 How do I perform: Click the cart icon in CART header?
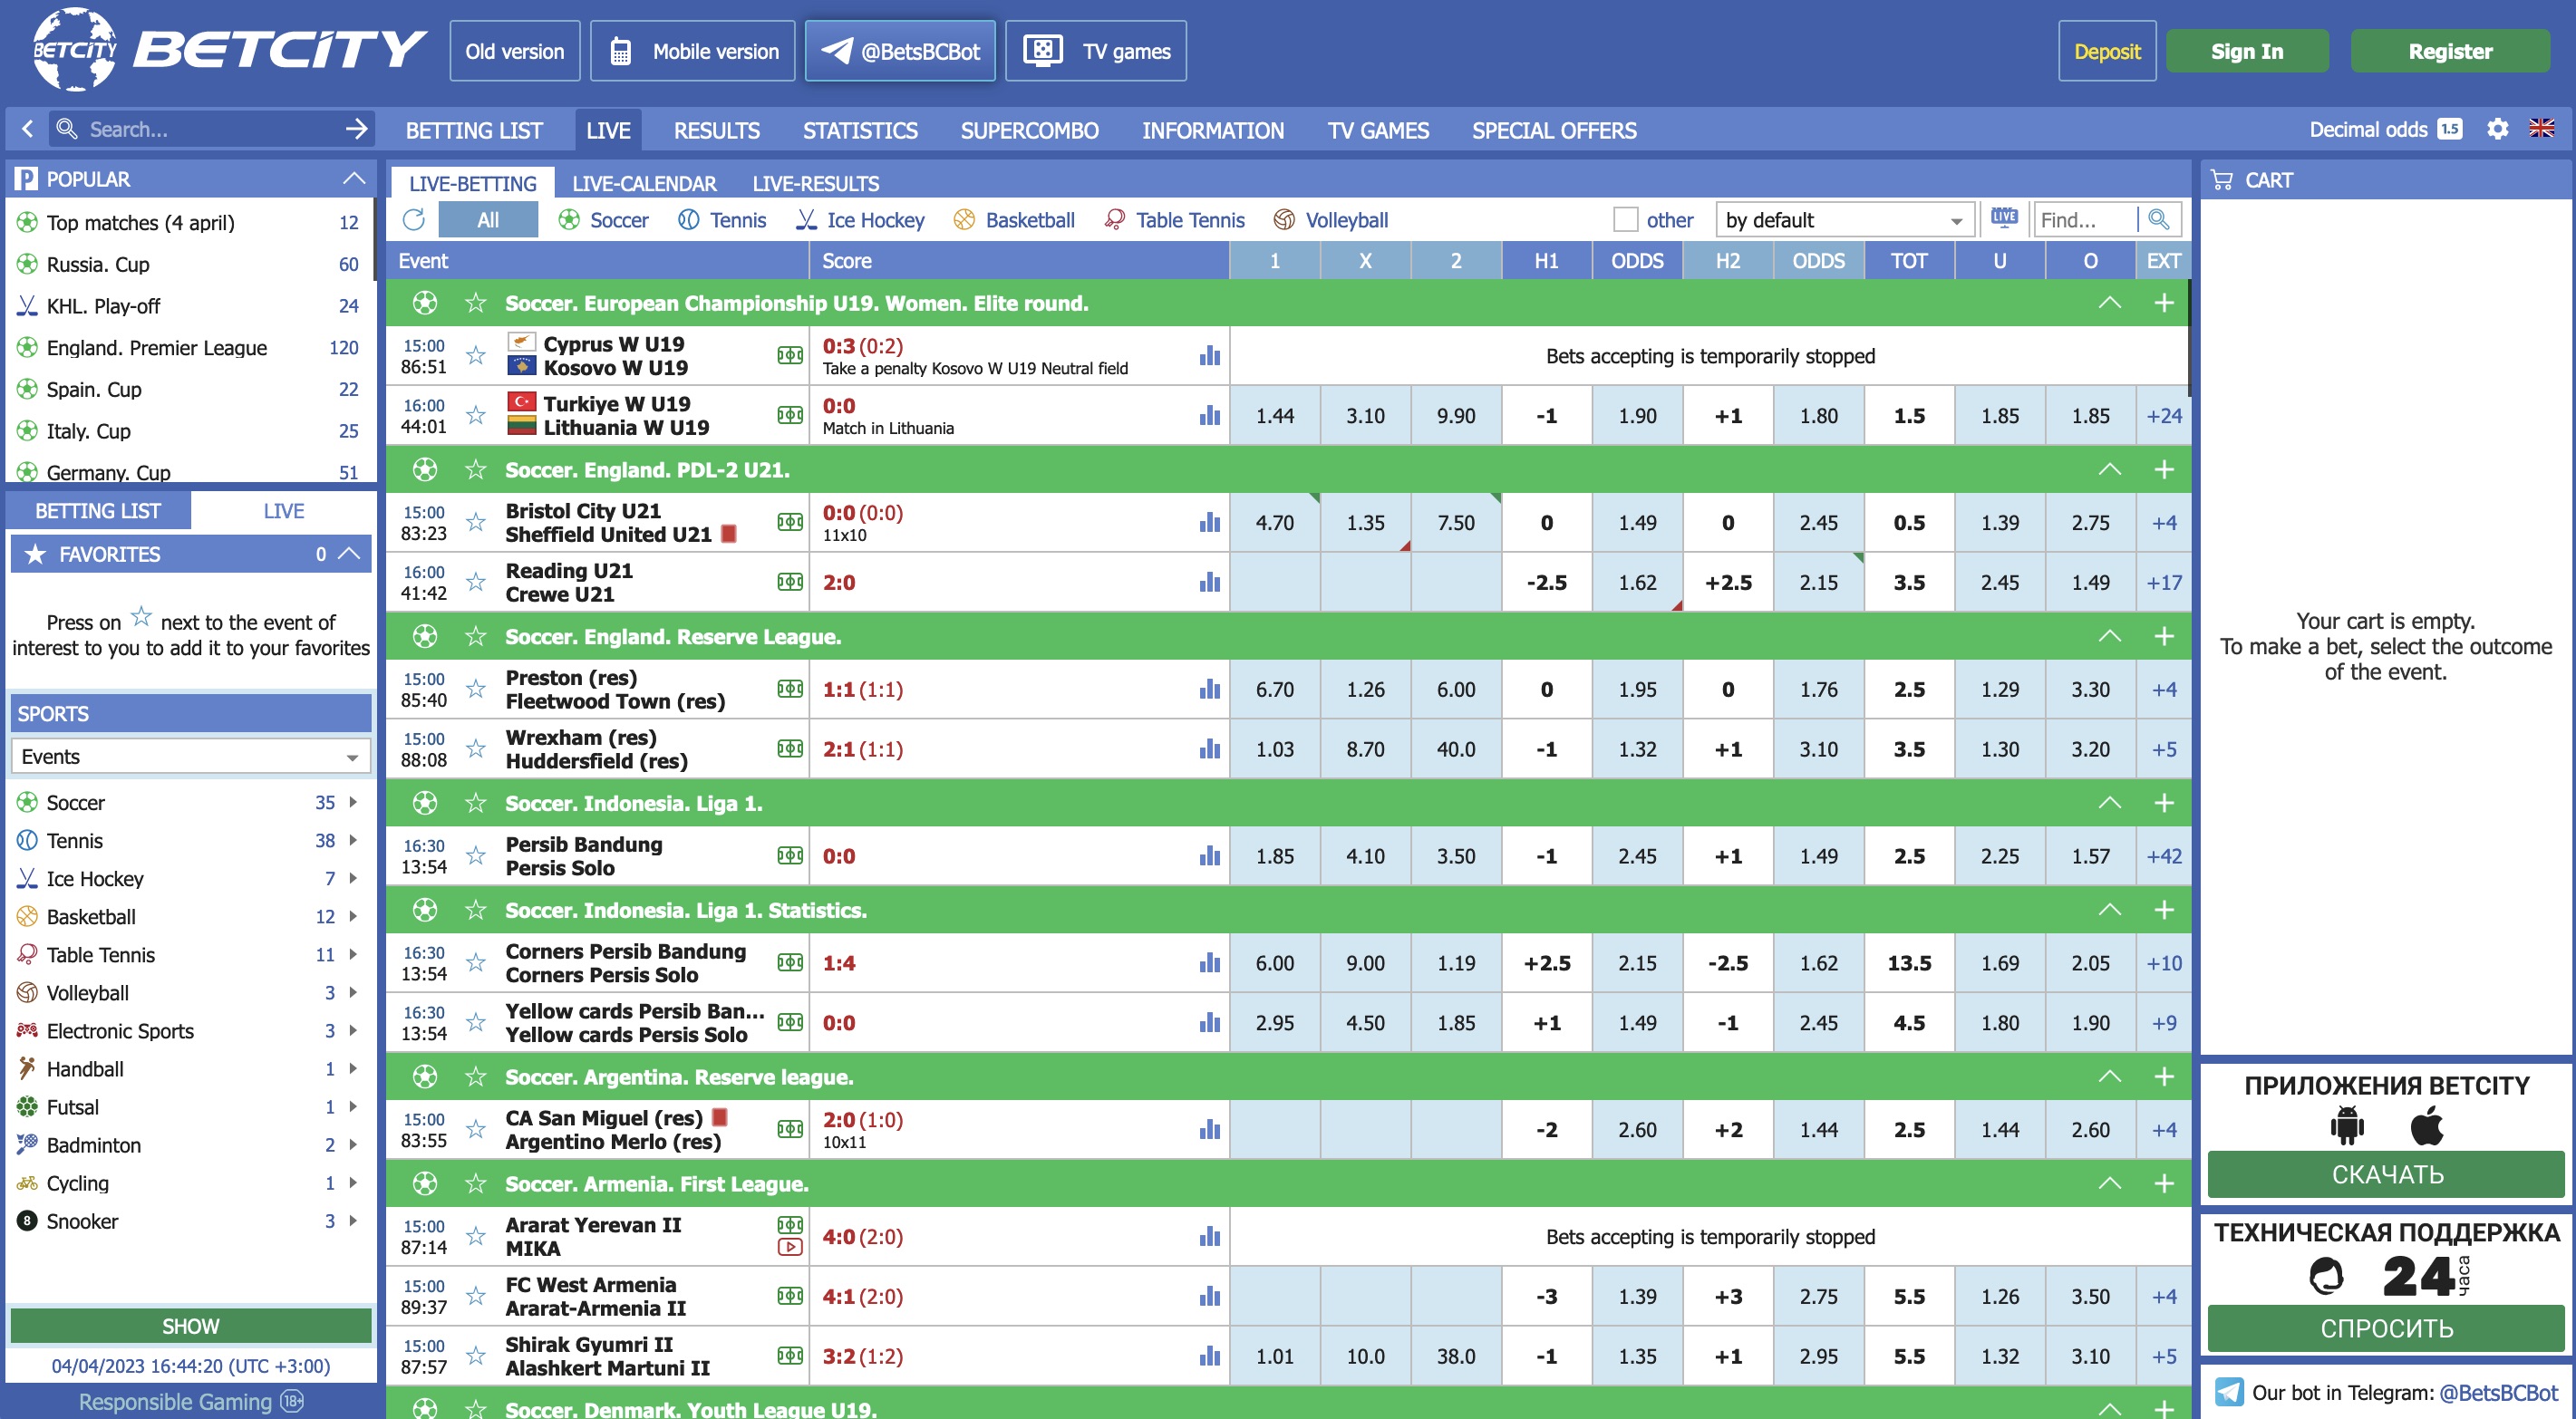point(2221,180)
